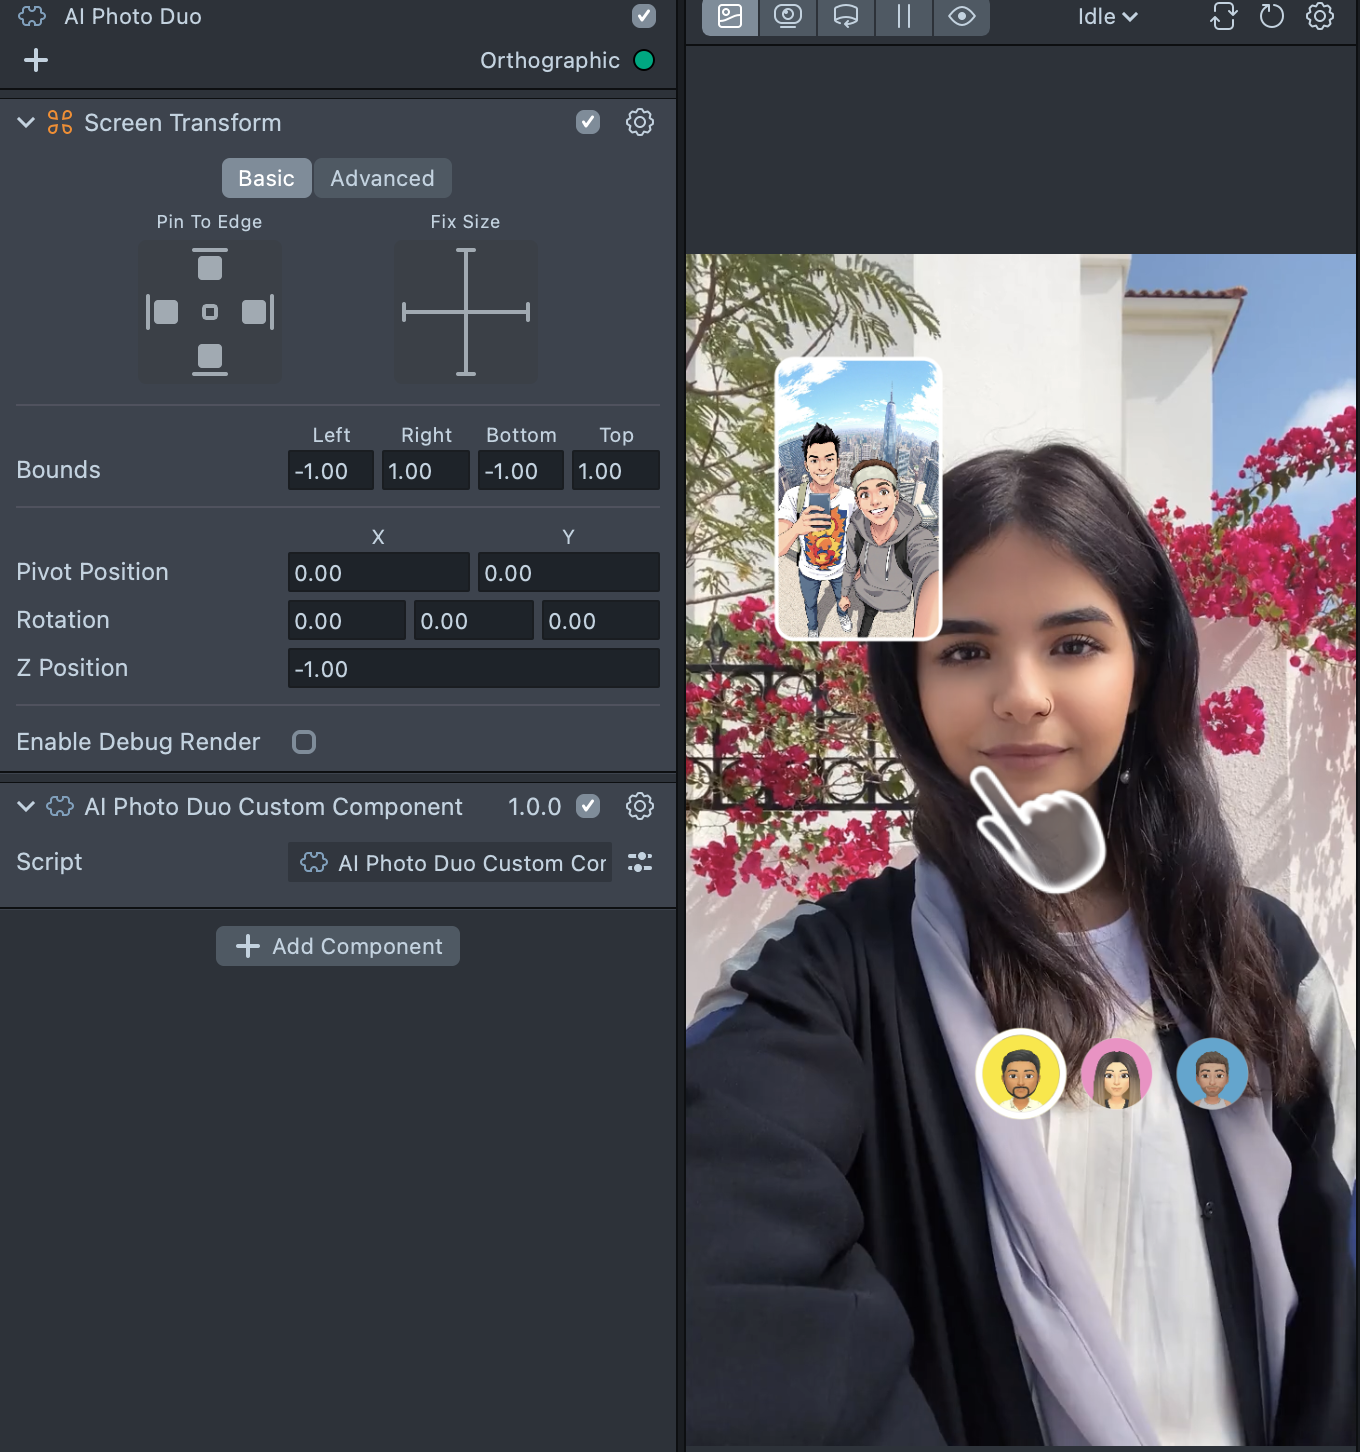Collapse the Screen Transform section
The image size is (1360, 1452).
click(x=26, y=122)
